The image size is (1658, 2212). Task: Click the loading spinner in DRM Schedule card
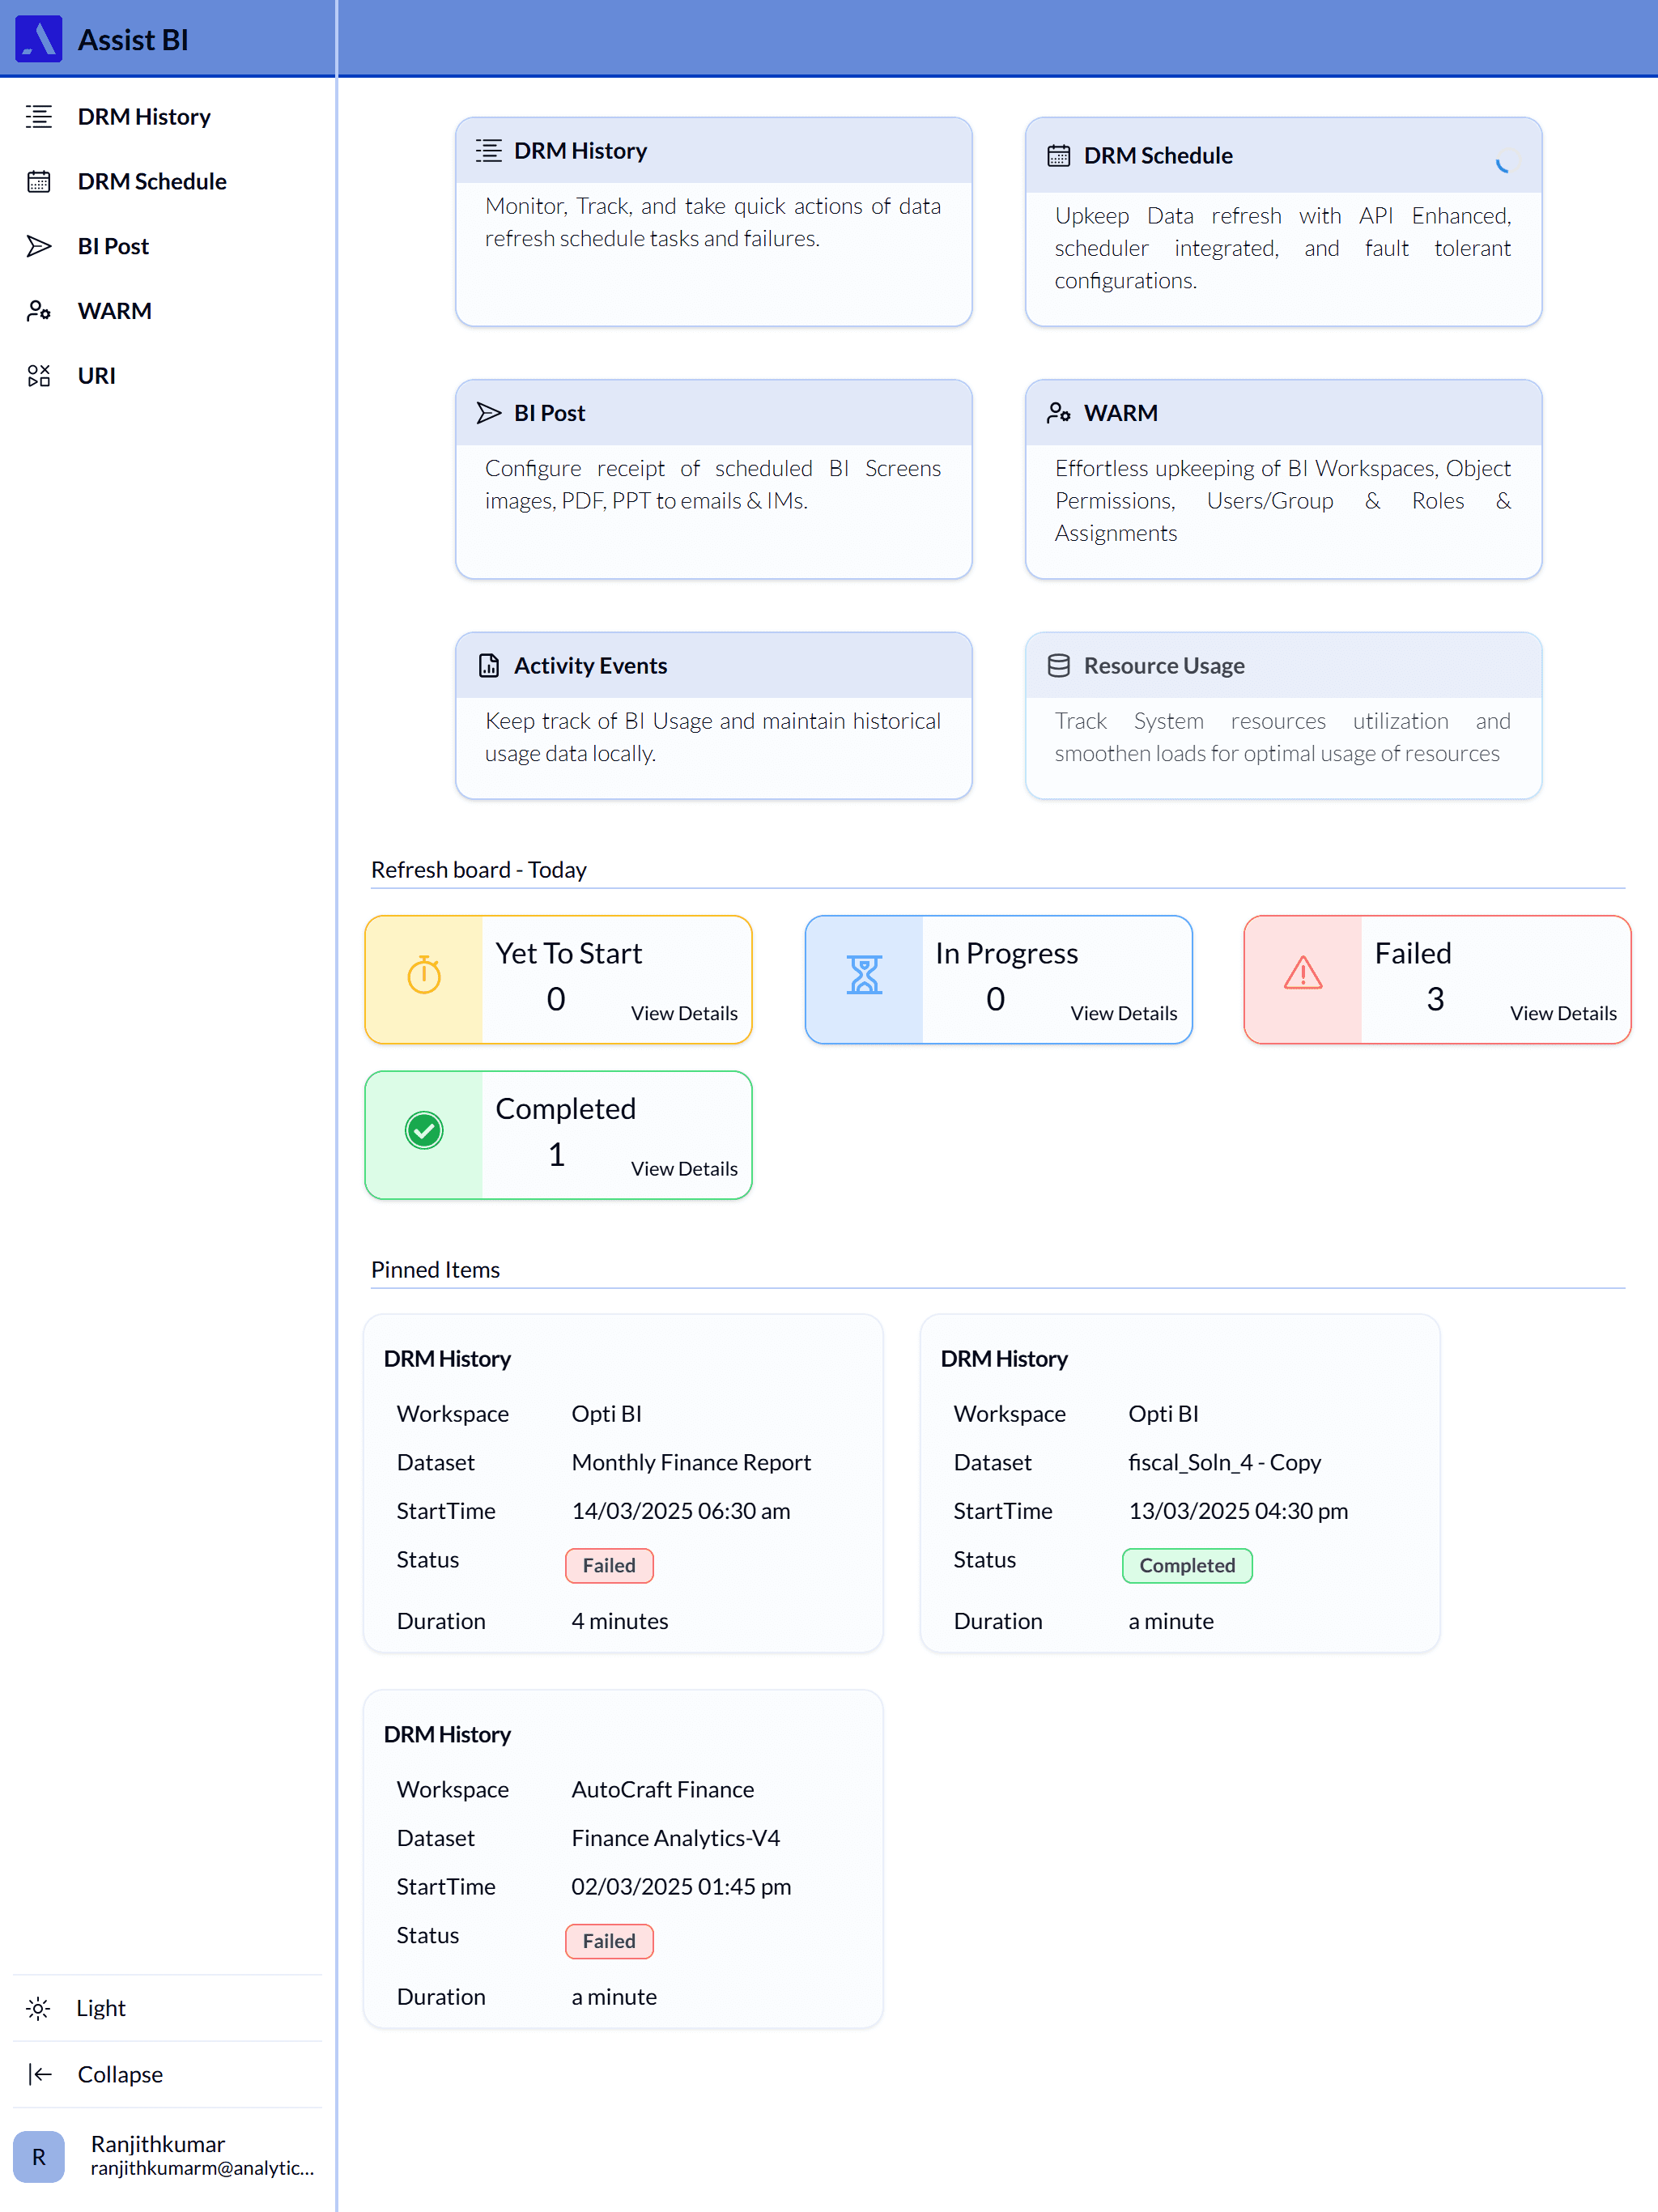point(1502,166)
